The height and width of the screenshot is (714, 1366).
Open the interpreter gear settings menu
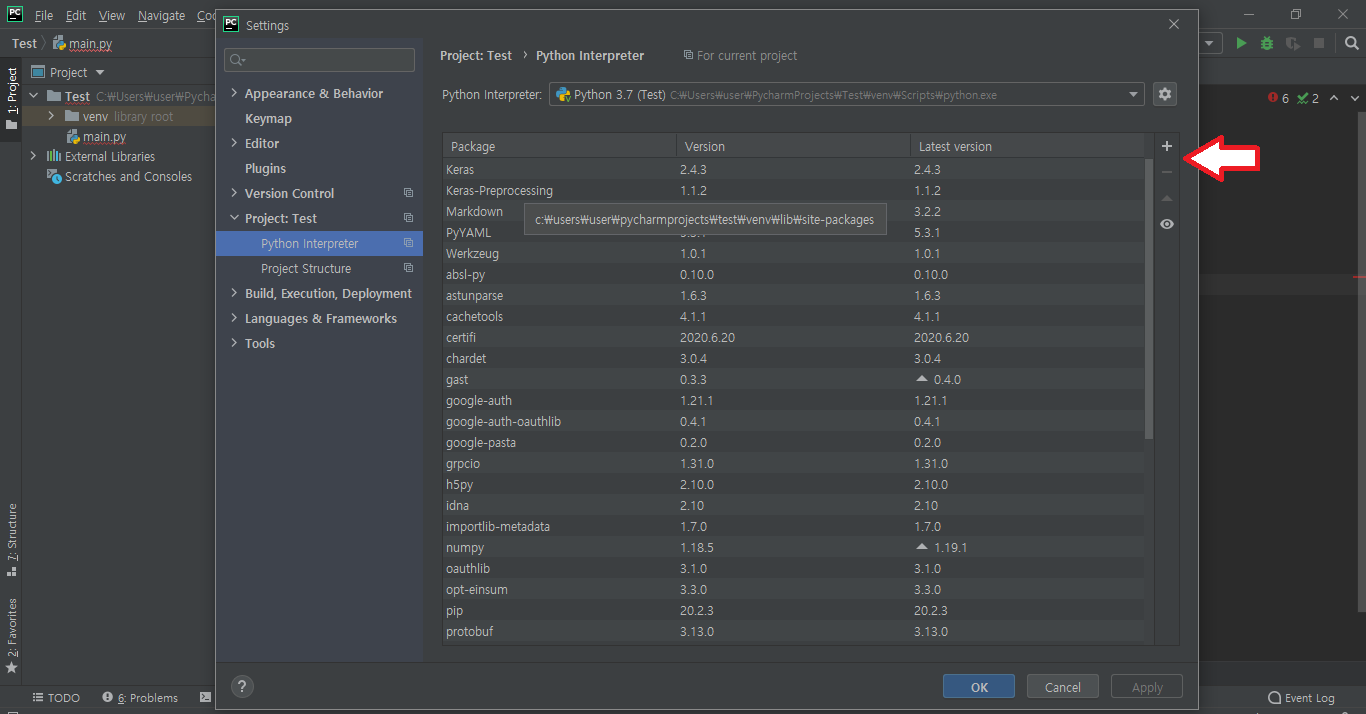pos(1164,94)
